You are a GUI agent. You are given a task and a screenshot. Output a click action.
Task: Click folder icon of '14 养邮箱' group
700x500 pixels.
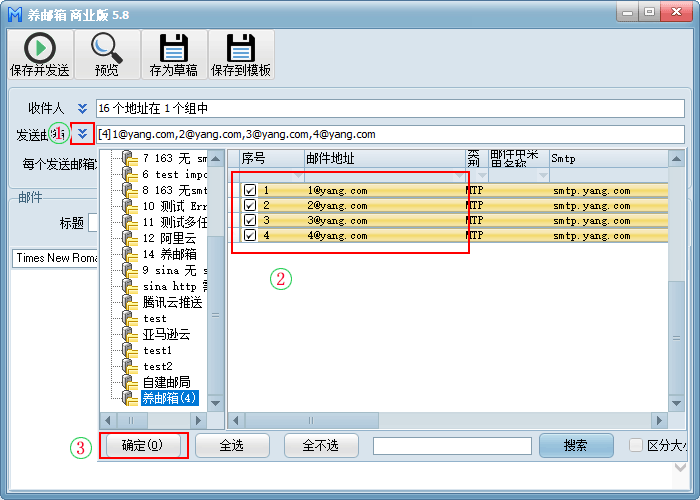click(130, 255)
